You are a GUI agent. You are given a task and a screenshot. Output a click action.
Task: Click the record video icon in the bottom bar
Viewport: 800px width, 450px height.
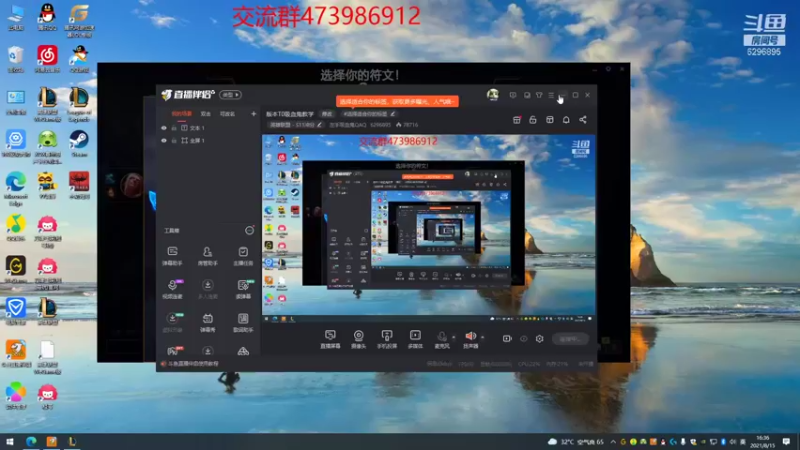(x=507, y=338)
